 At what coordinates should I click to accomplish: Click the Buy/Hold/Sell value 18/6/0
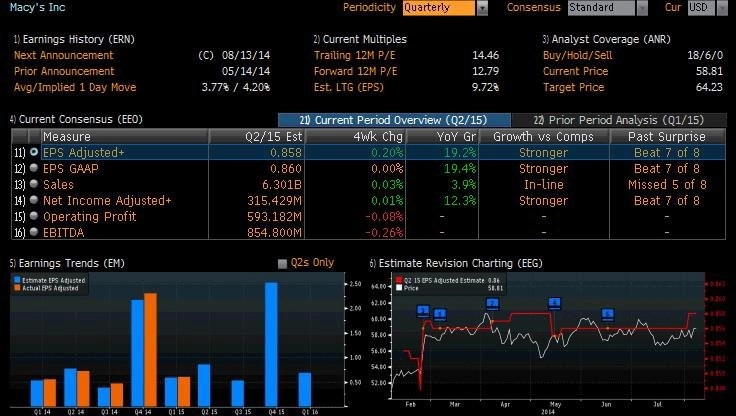point(705,55)
